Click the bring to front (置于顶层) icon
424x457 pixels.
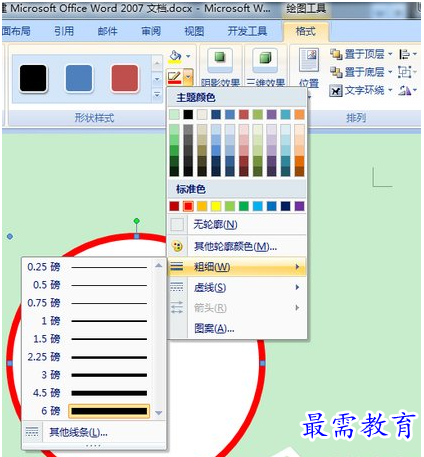(336, 54)
